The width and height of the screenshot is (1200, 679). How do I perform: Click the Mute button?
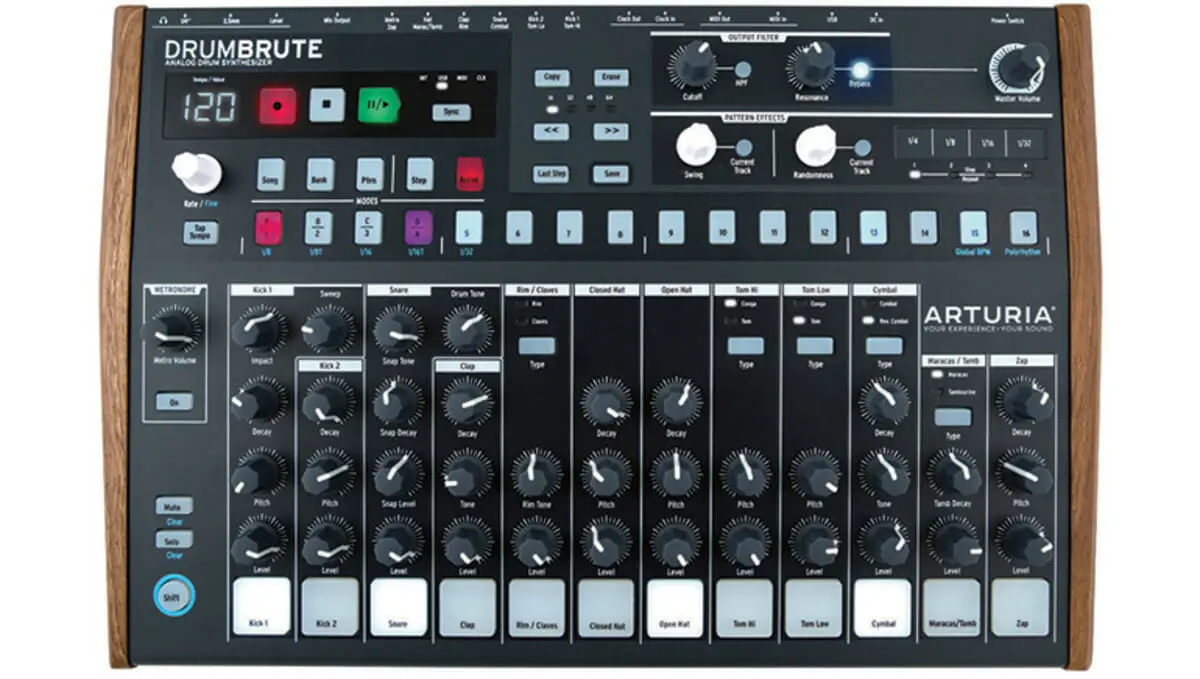coord(174,506)
